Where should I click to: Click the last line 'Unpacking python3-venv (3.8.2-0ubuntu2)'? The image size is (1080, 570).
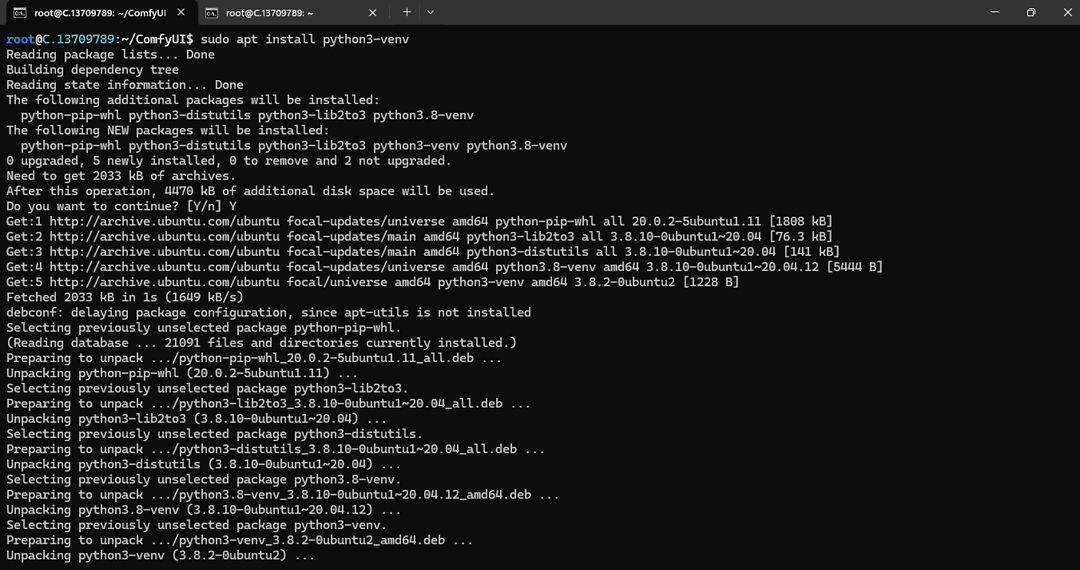[x=160, y=555]
